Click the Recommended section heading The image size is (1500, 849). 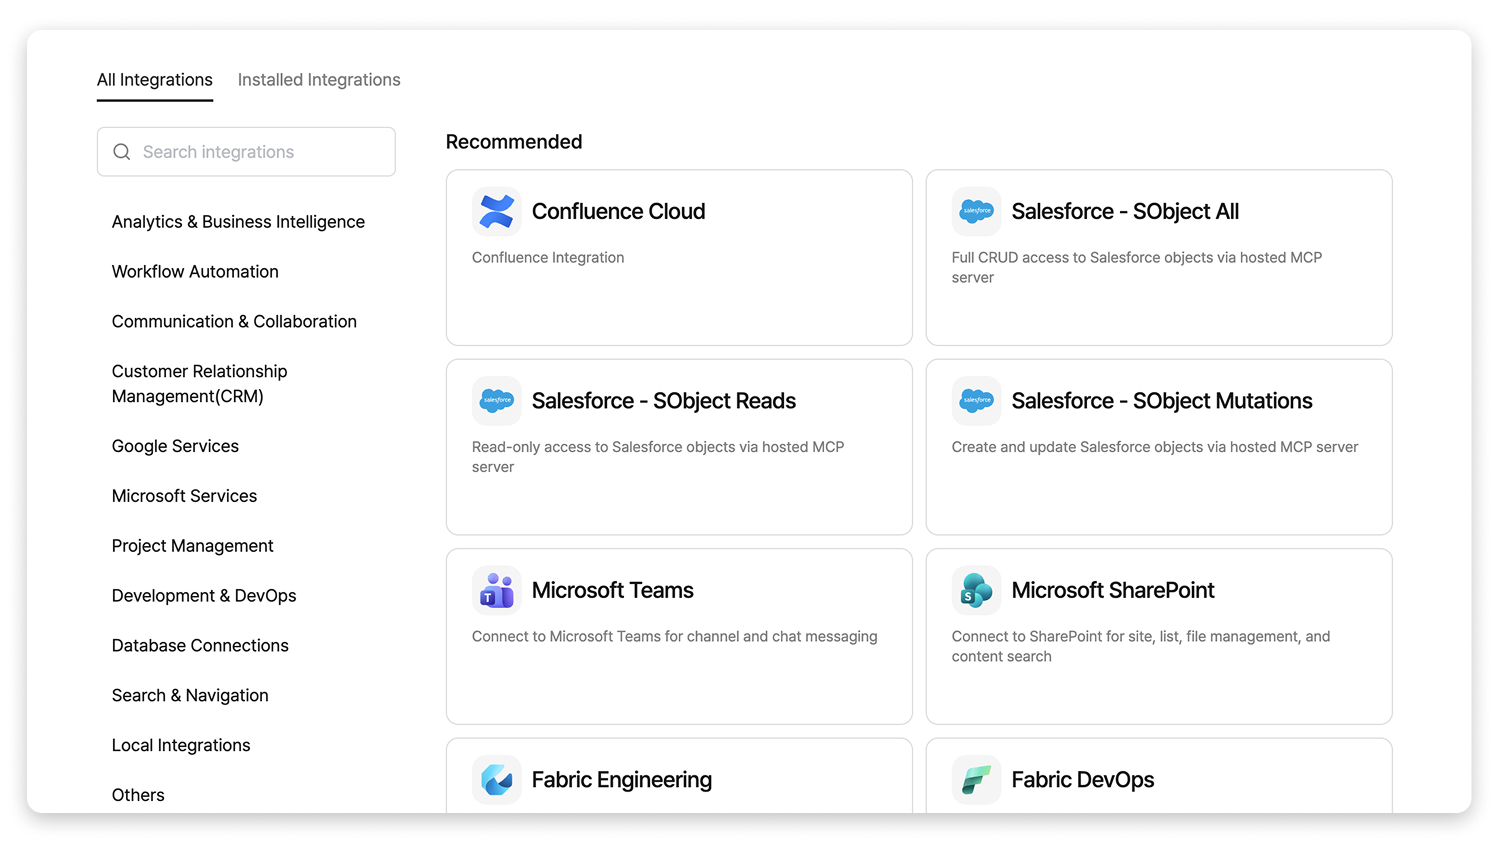coord(514,142)
